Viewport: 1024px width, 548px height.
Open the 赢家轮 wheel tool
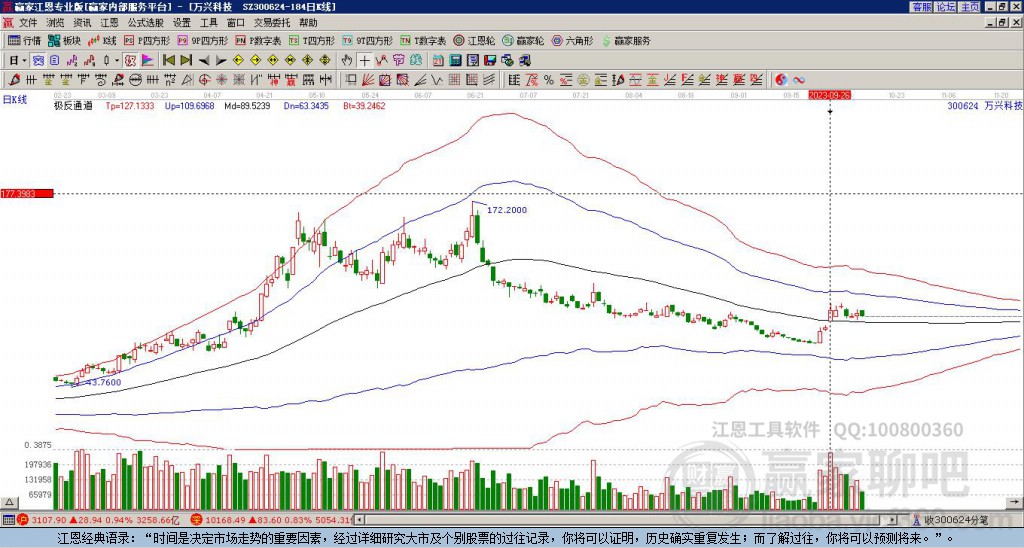pyautogui.click(x=524, y=40)
